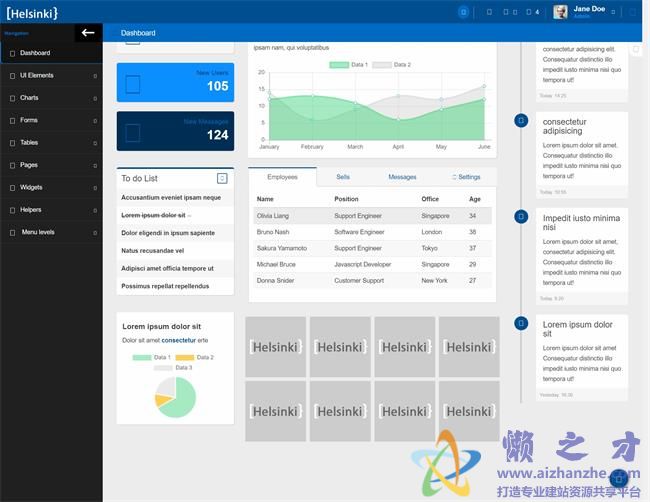Toggle the struck-through 'Lorem ipsum dolor sit' task
650x502 pixels.
(175, 215)
